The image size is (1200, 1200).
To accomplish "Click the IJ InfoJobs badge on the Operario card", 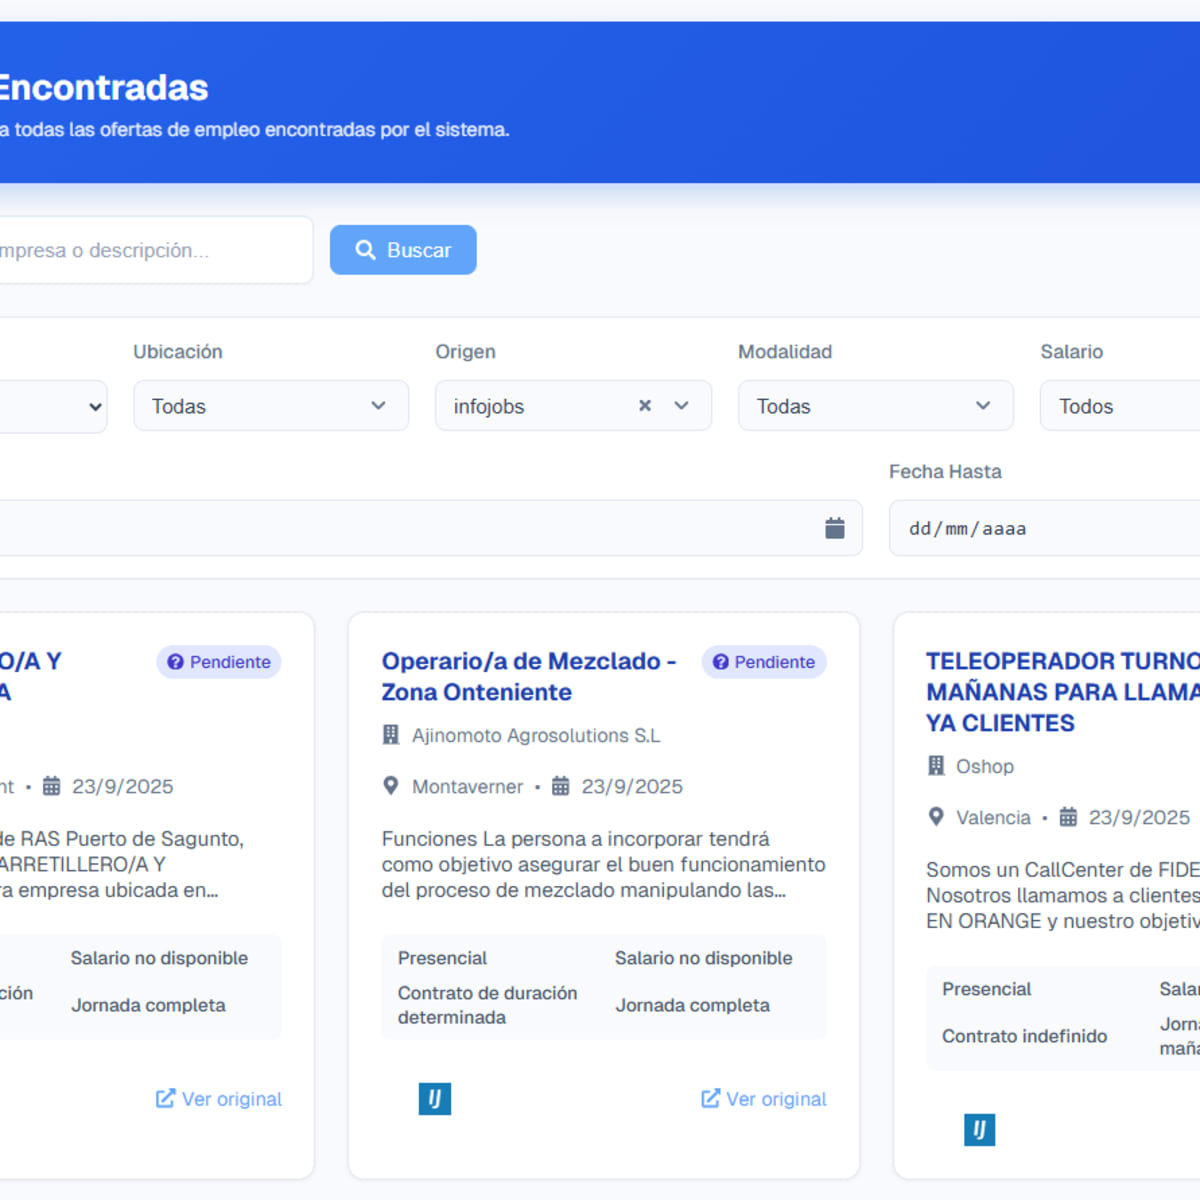I will [x=434, y=1098].
